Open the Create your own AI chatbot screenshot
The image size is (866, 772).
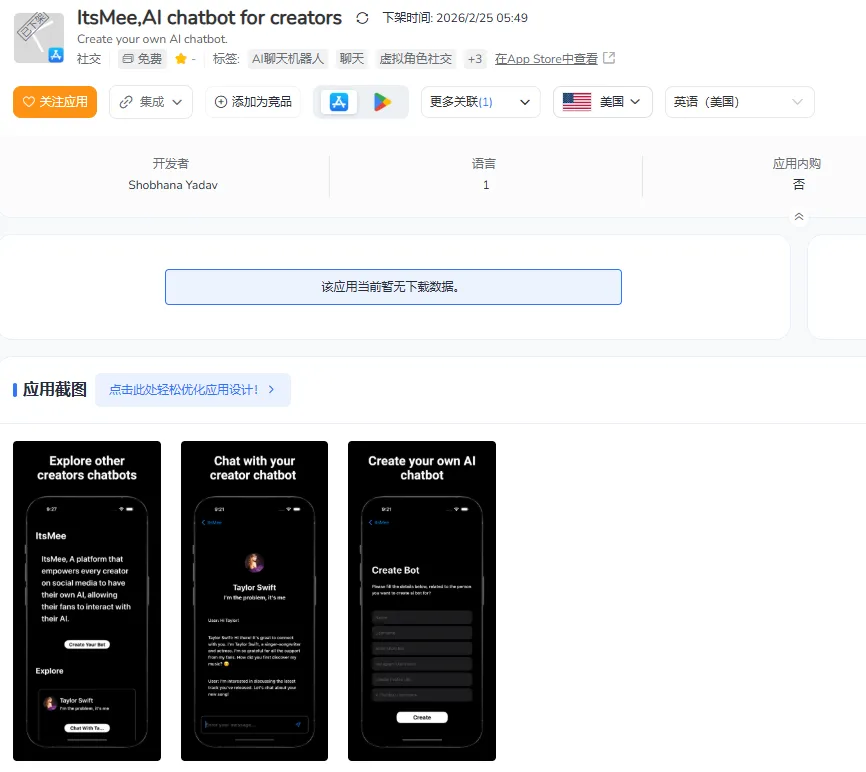coord(422,601)
